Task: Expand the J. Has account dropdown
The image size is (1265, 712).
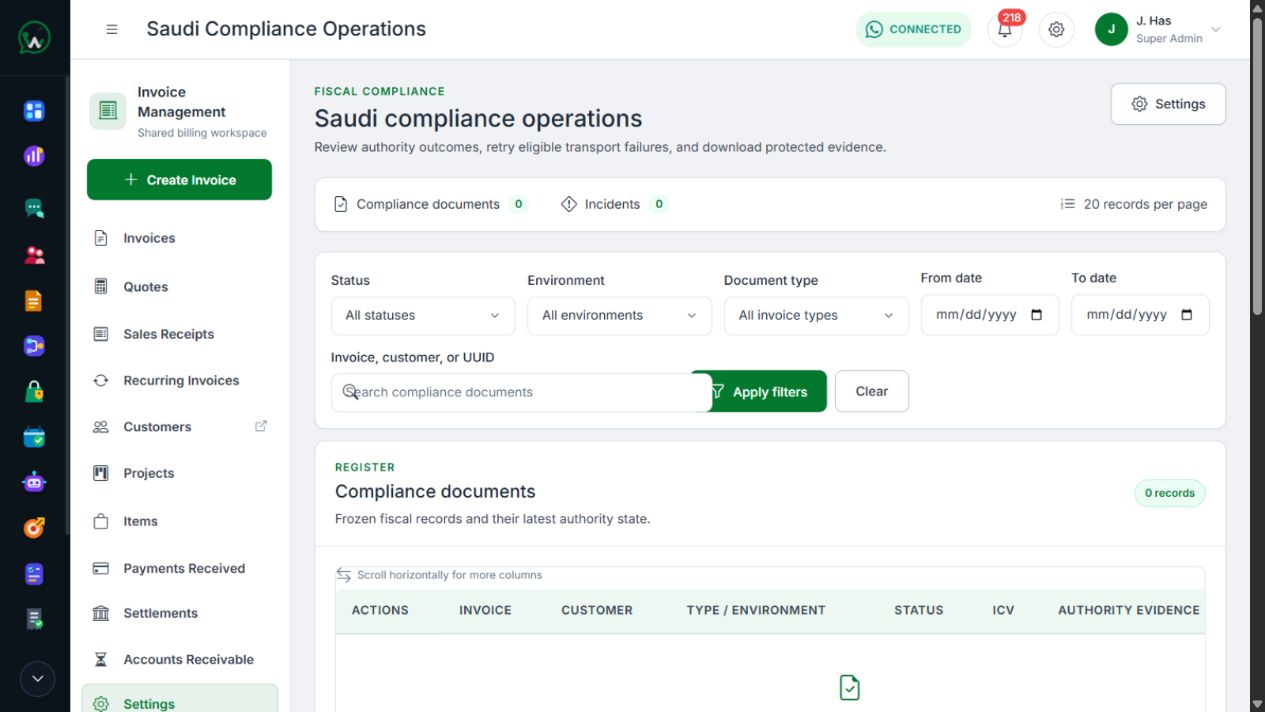Action: pyautogui.click(x=1216, y=29)
